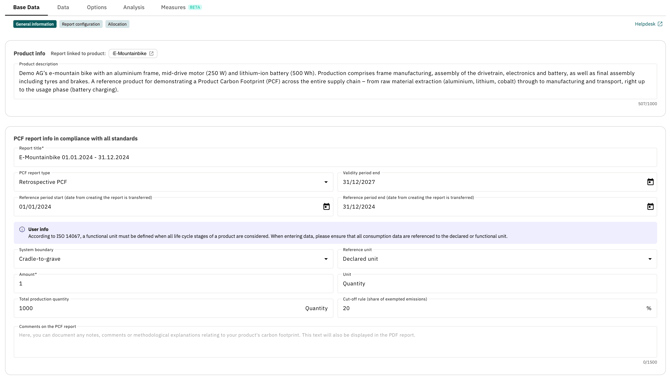Open calendar picker for Reference period start
670x381 pixels.
(326, 207)
